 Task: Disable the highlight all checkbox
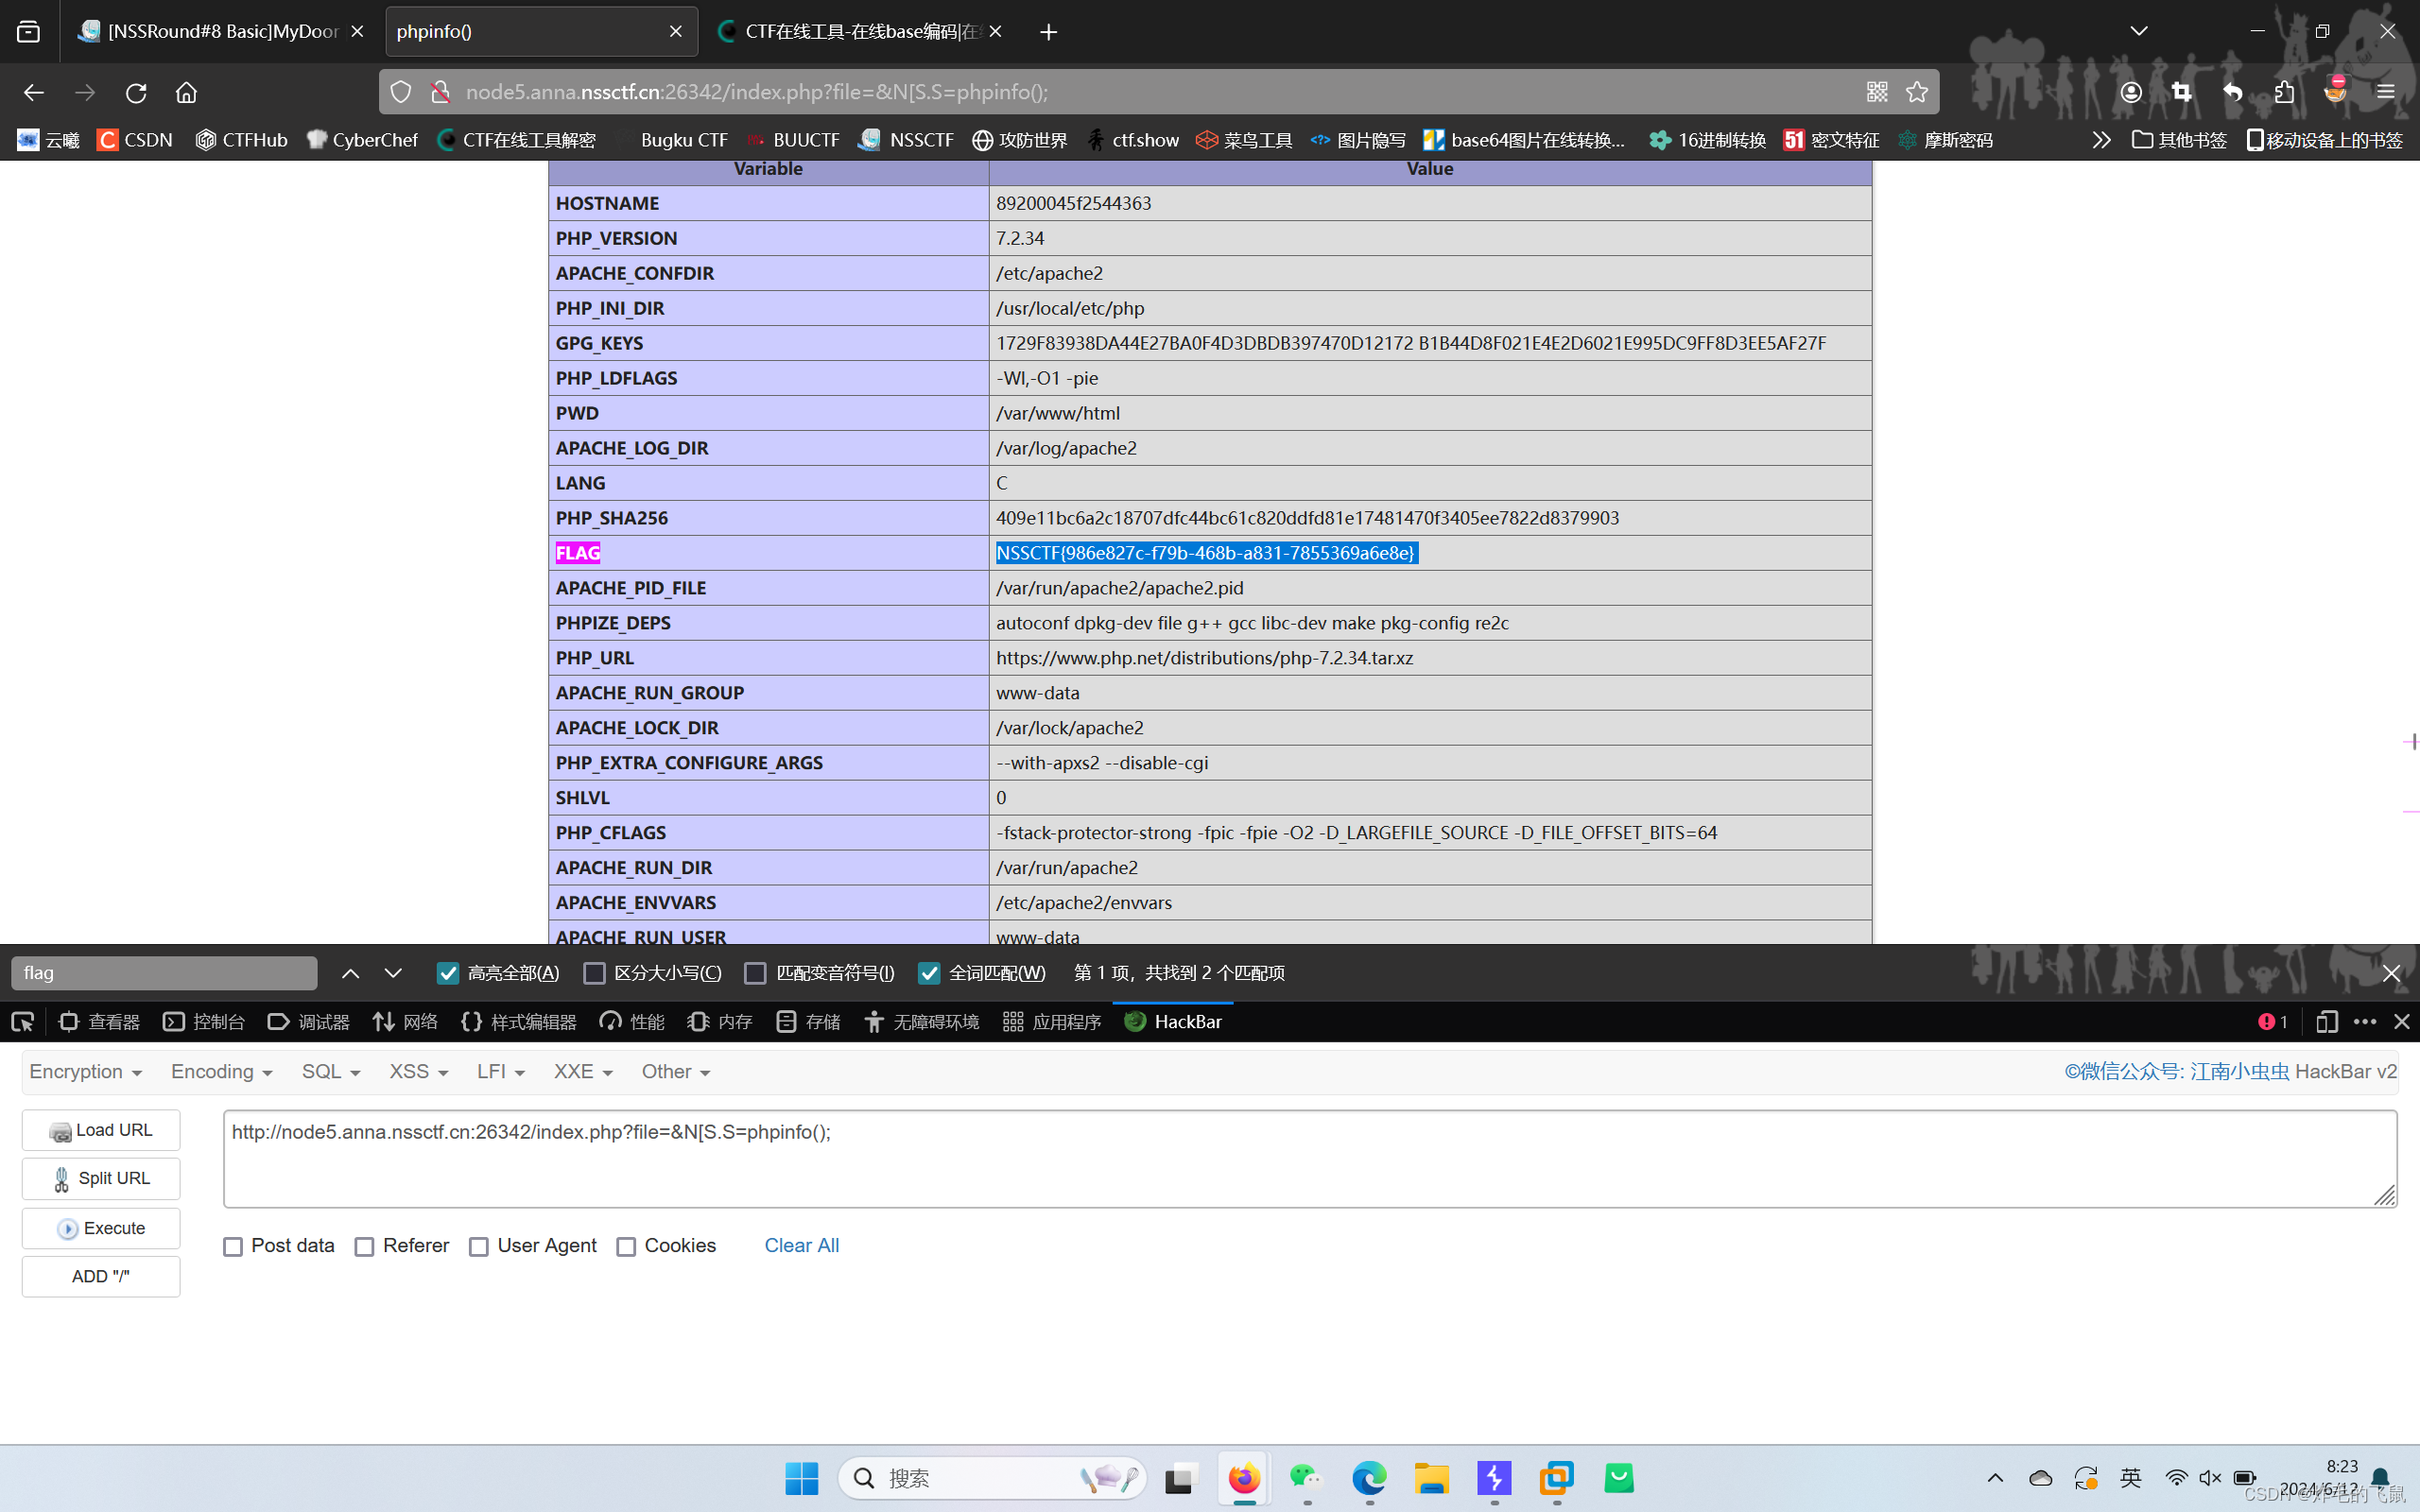(448, 973)
